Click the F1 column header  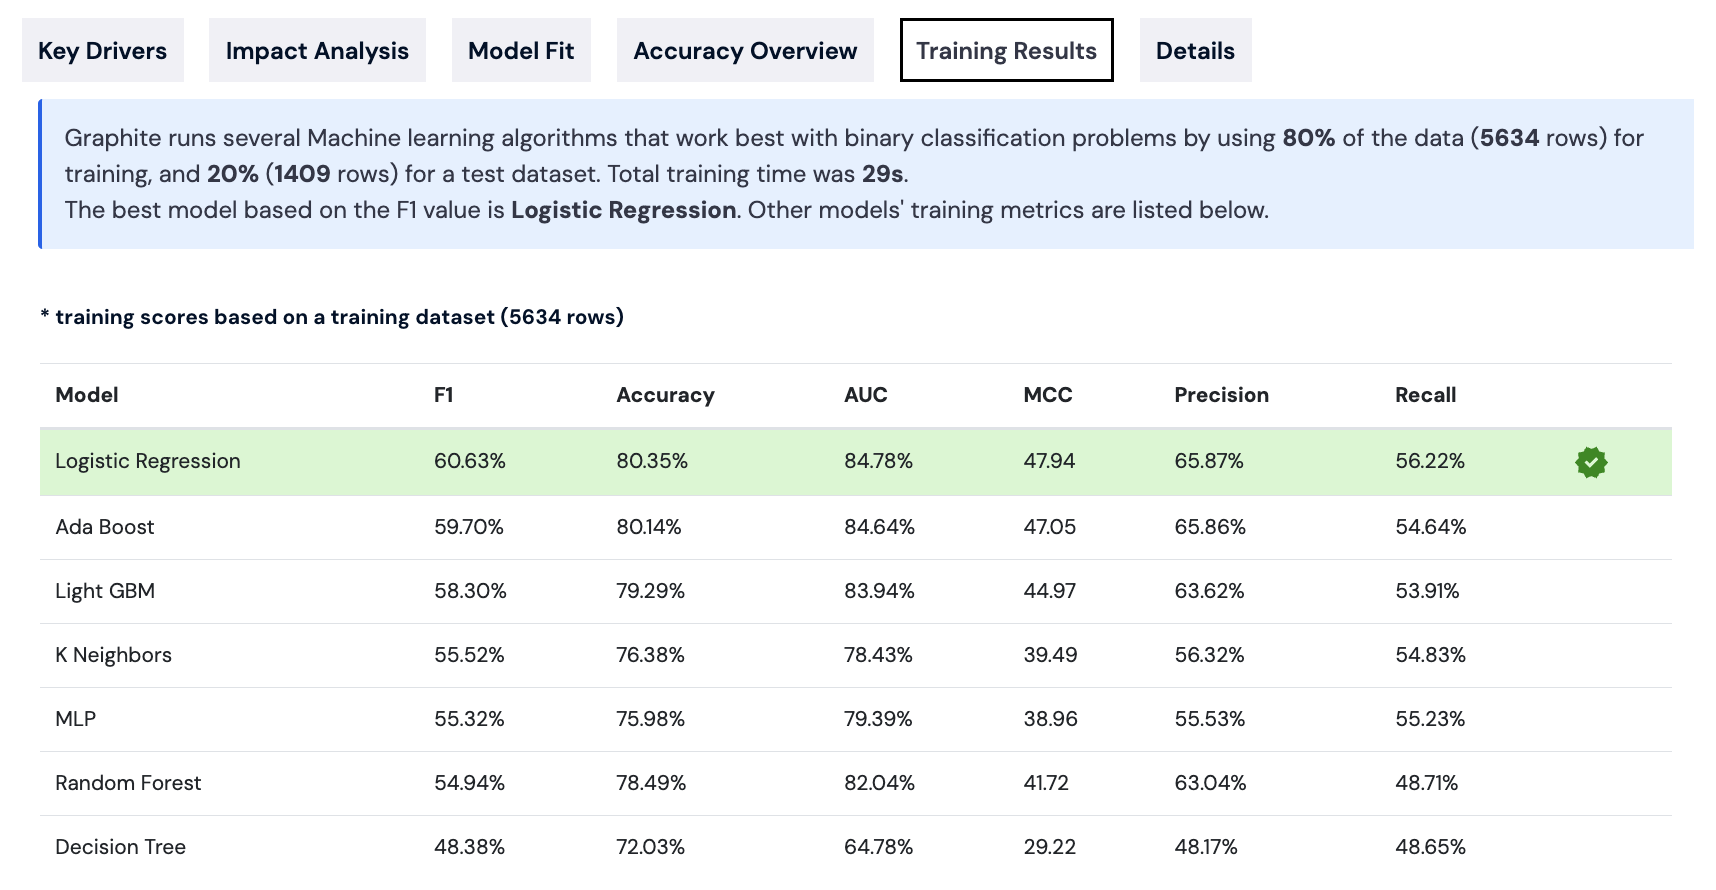coord(444,395)
